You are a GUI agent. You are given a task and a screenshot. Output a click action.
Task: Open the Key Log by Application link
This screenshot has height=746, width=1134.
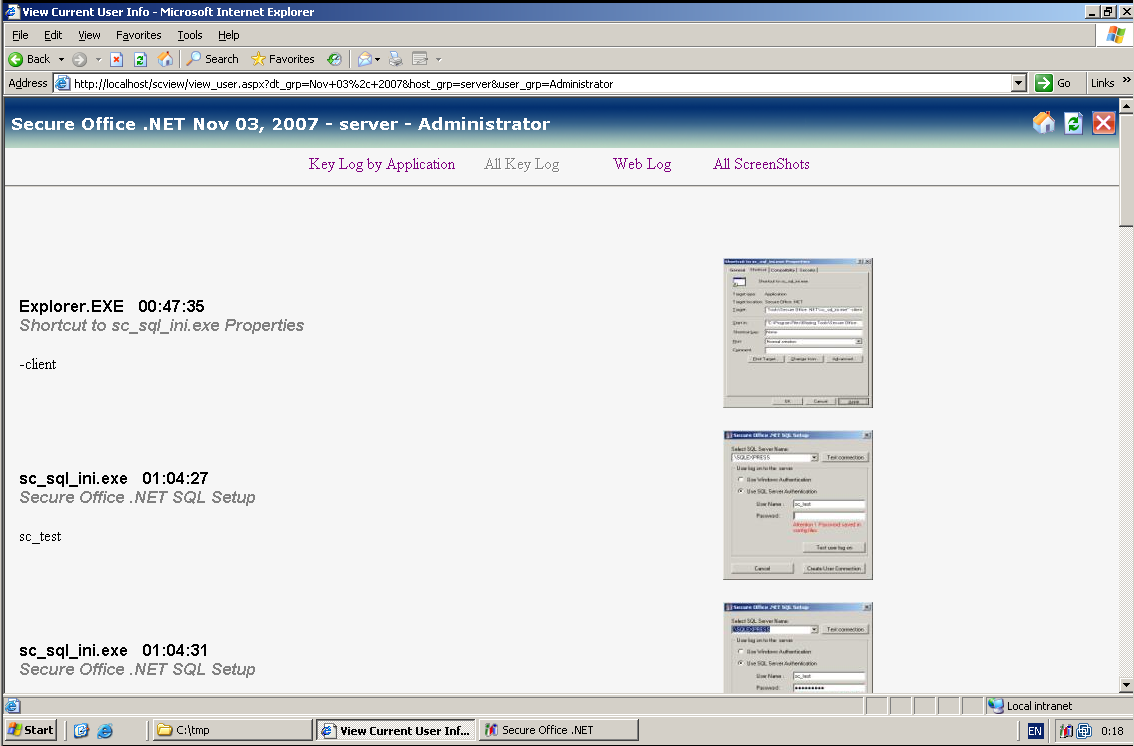pyautogui.click(x=382, y=164)
